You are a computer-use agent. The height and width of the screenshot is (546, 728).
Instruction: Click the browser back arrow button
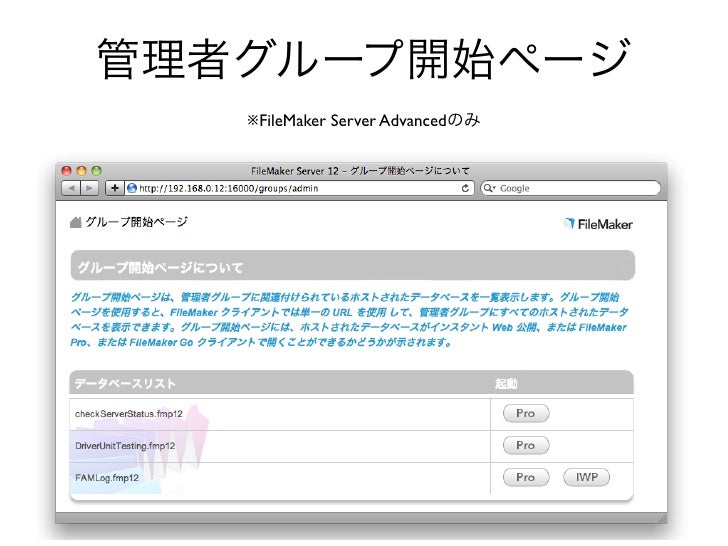pos(71,188)
